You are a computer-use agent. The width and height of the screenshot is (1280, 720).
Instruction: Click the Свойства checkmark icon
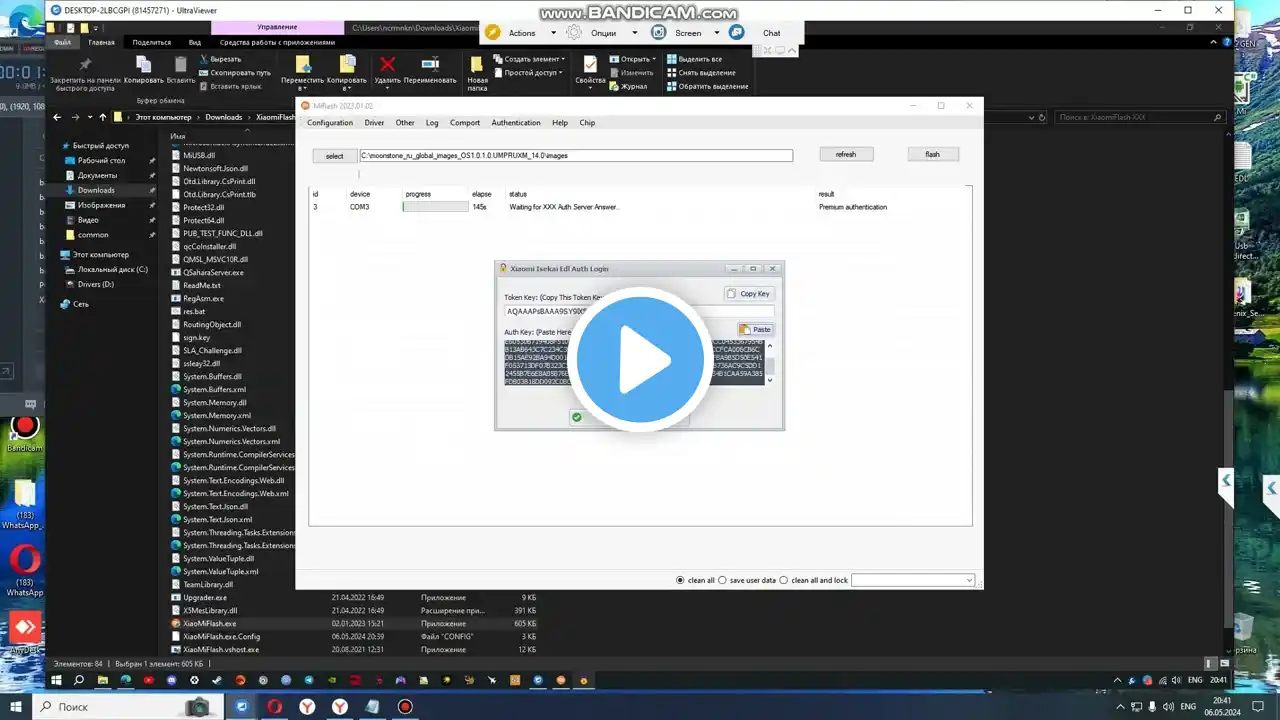[590, 65]
